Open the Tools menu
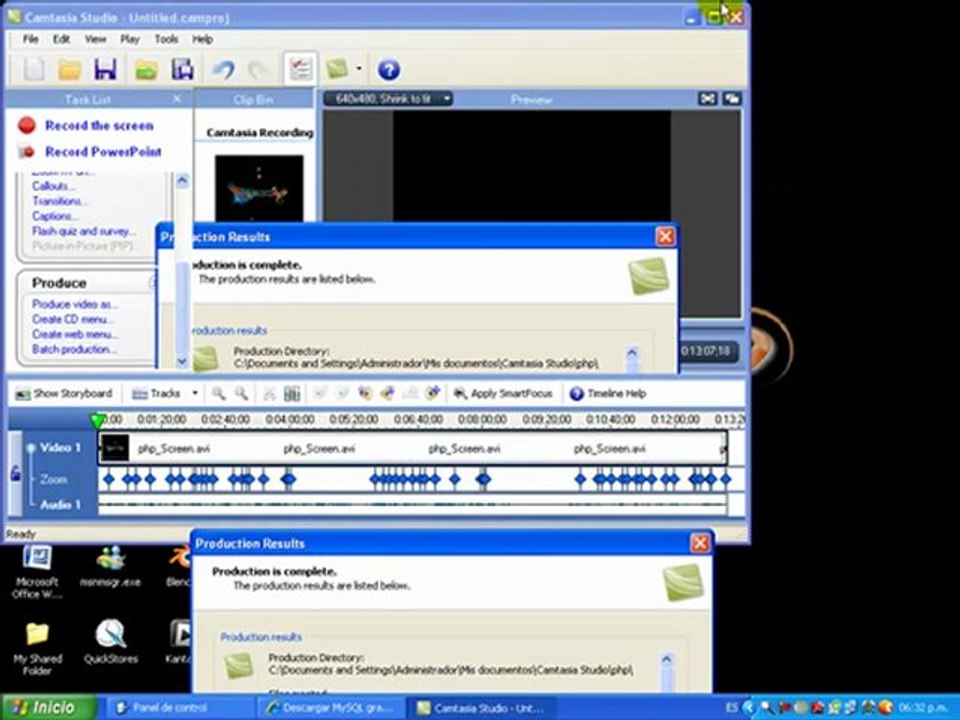Viewport: 960px width, 720px height. point(166,39)
